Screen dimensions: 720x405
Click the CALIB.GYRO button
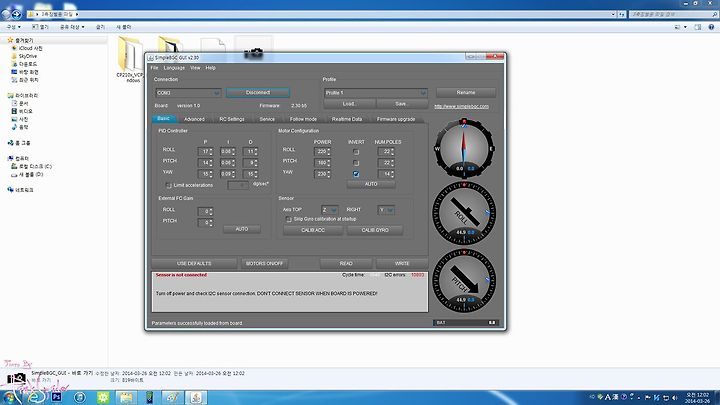[x=375, y=230]
